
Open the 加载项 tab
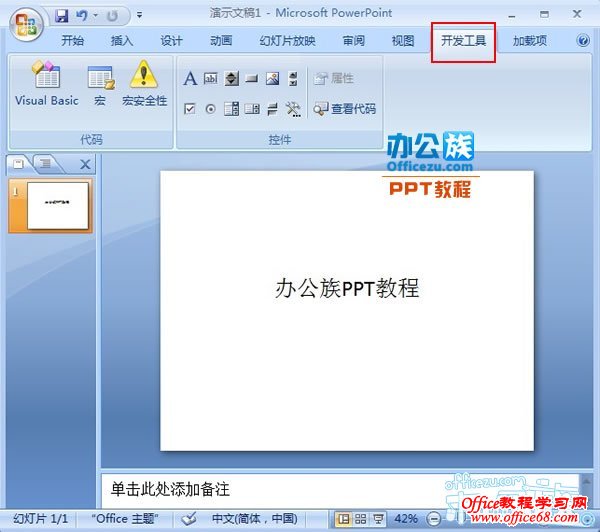530,41
